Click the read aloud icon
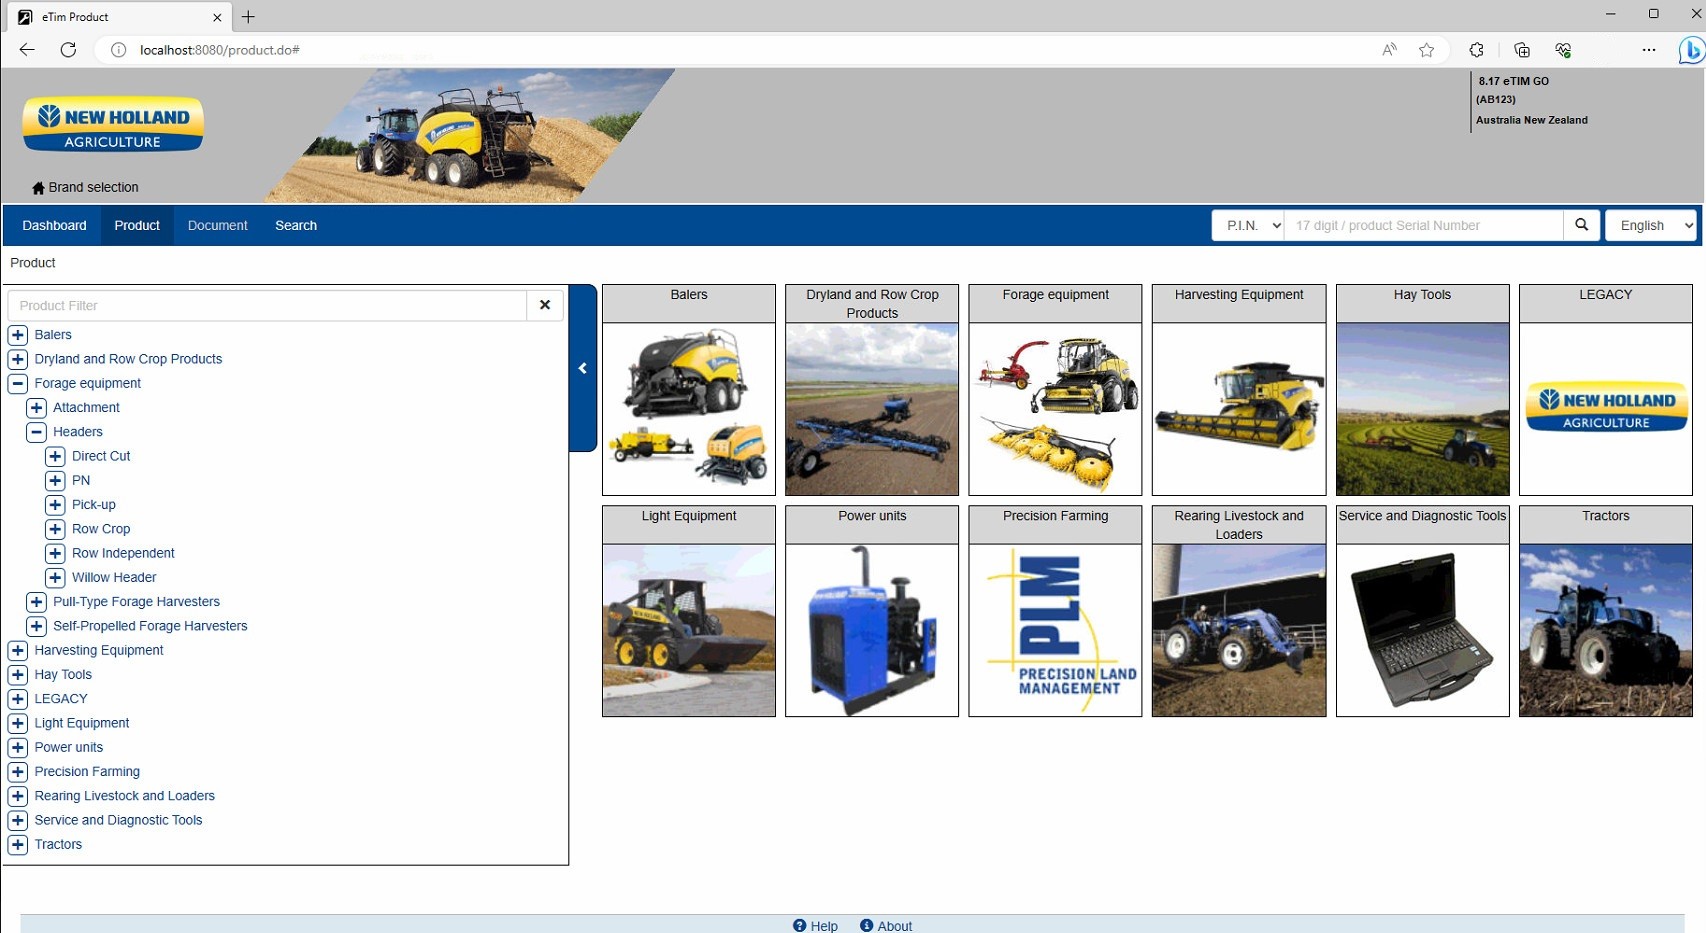Screen dimensions: 1706x933 tap(1389, 50)
